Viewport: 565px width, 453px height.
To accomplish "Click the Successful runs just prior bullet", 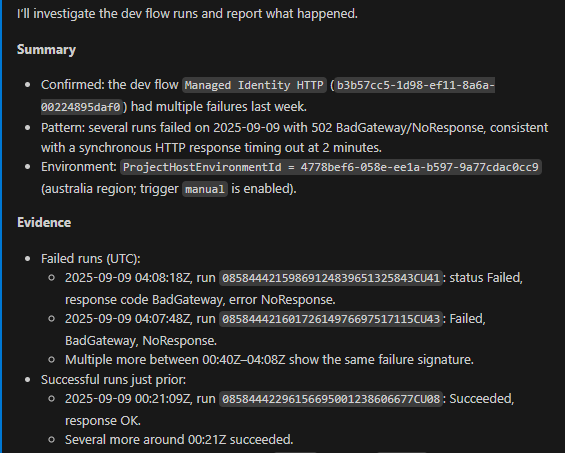I will pyautogui.click(x=113, y=379).
